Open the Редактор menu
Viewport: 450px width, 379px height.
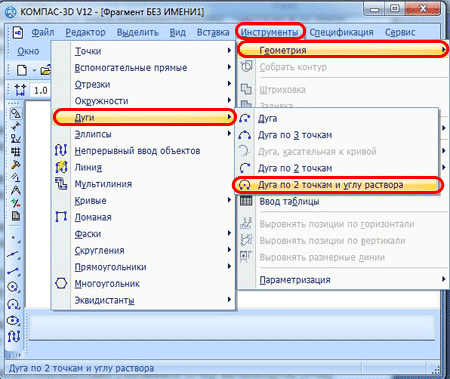click(85, 32)
